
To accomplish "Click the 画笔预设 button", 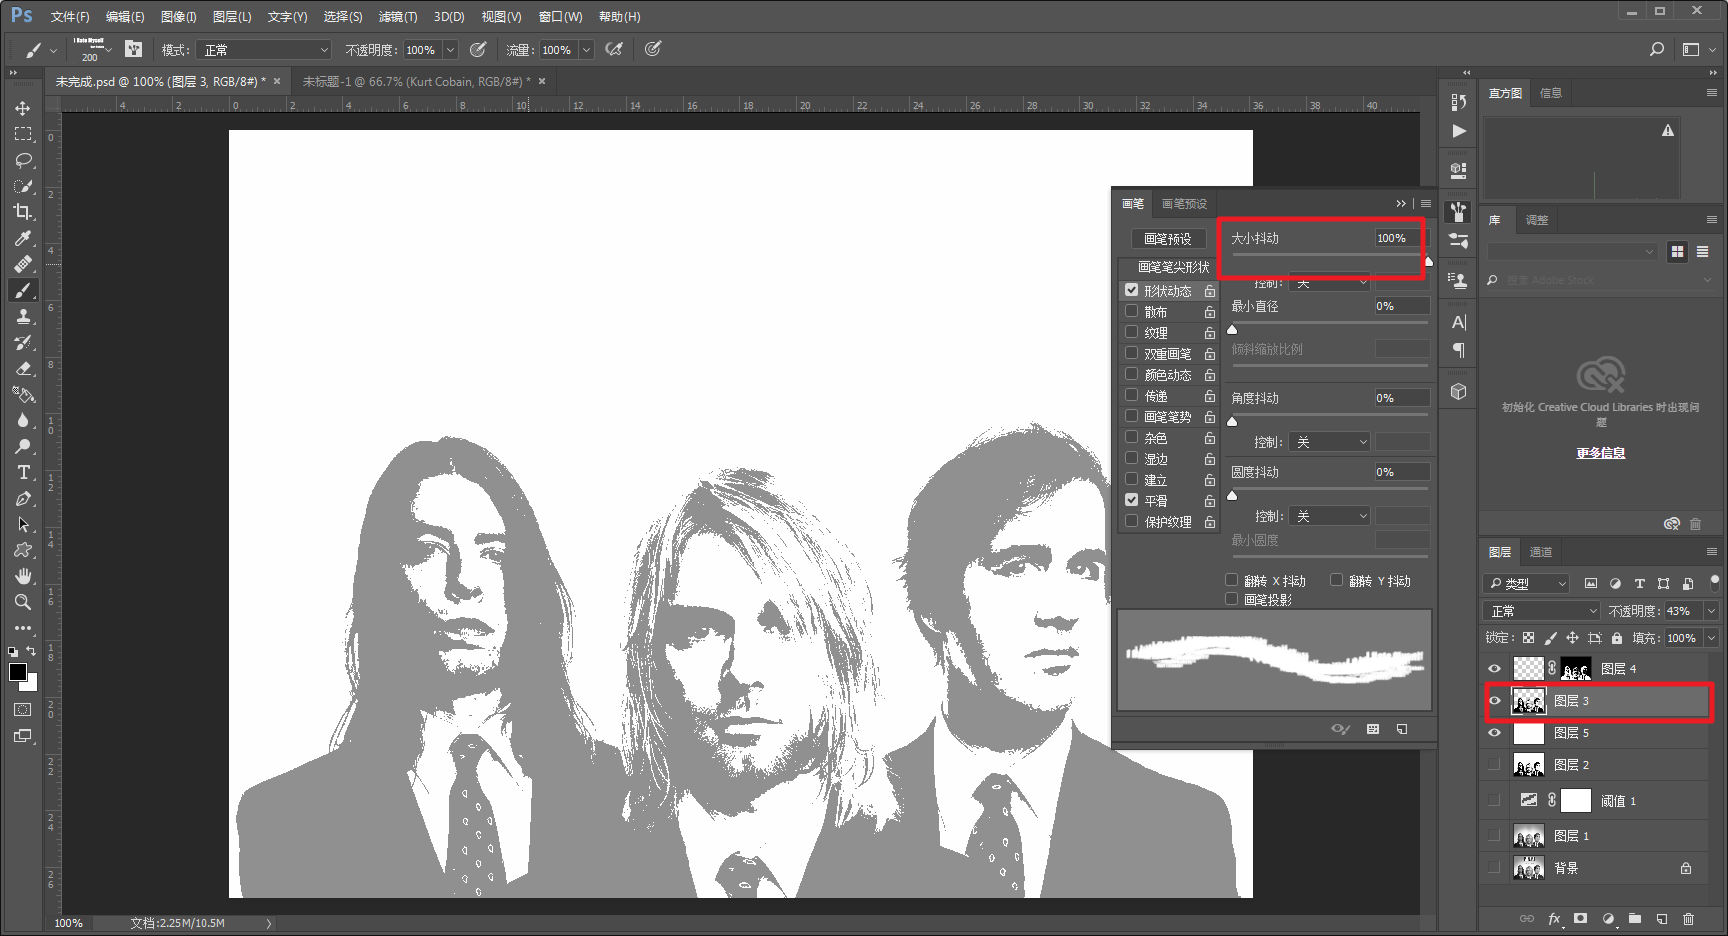I will (x=1168, y=239).
